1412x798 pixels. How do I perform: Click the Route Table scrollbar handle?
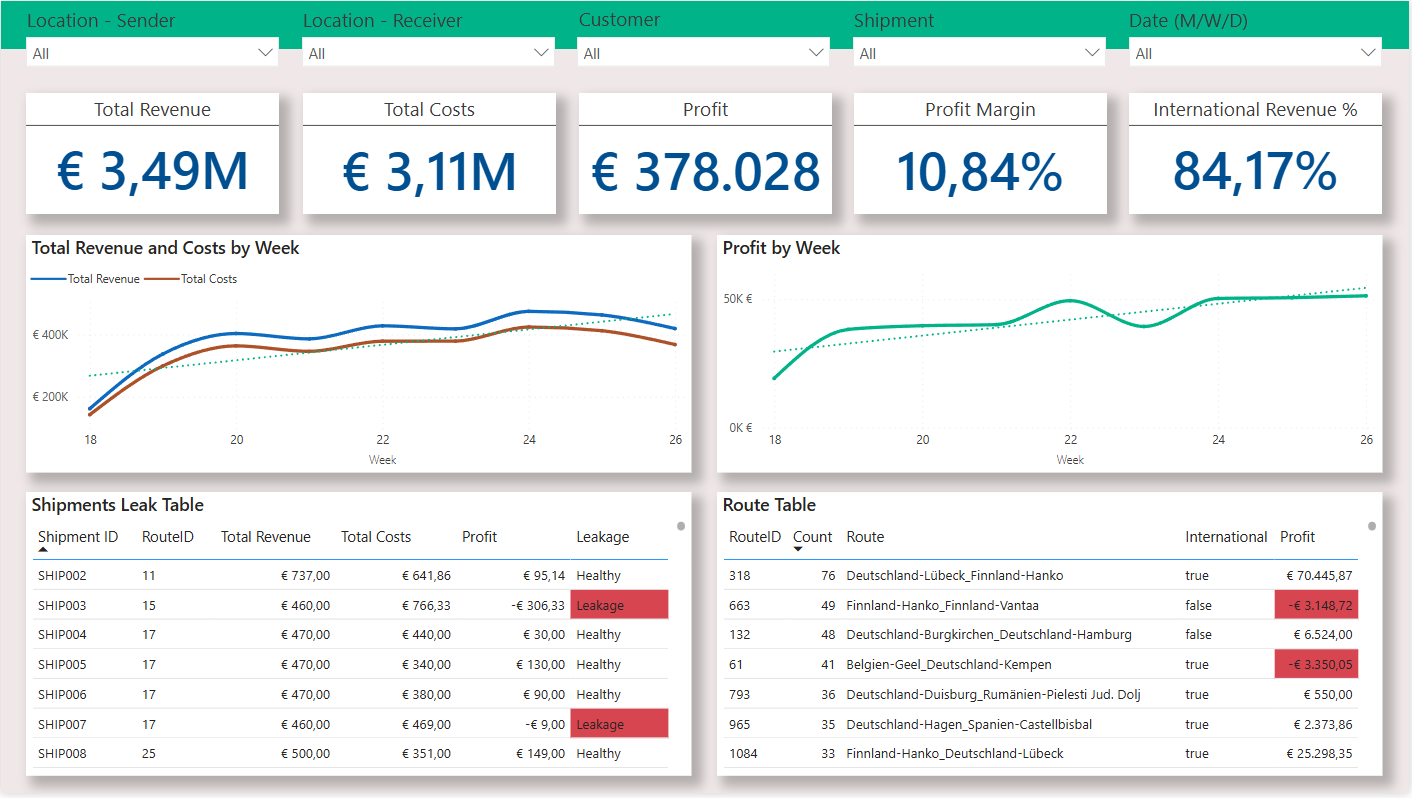(1372, 526)
